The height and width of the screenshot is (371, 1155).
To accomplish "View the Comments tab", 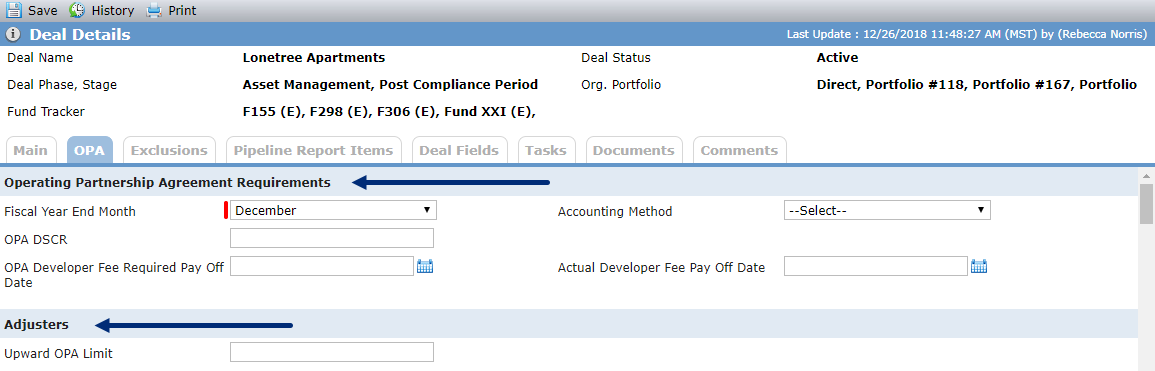I will [740, 150].
